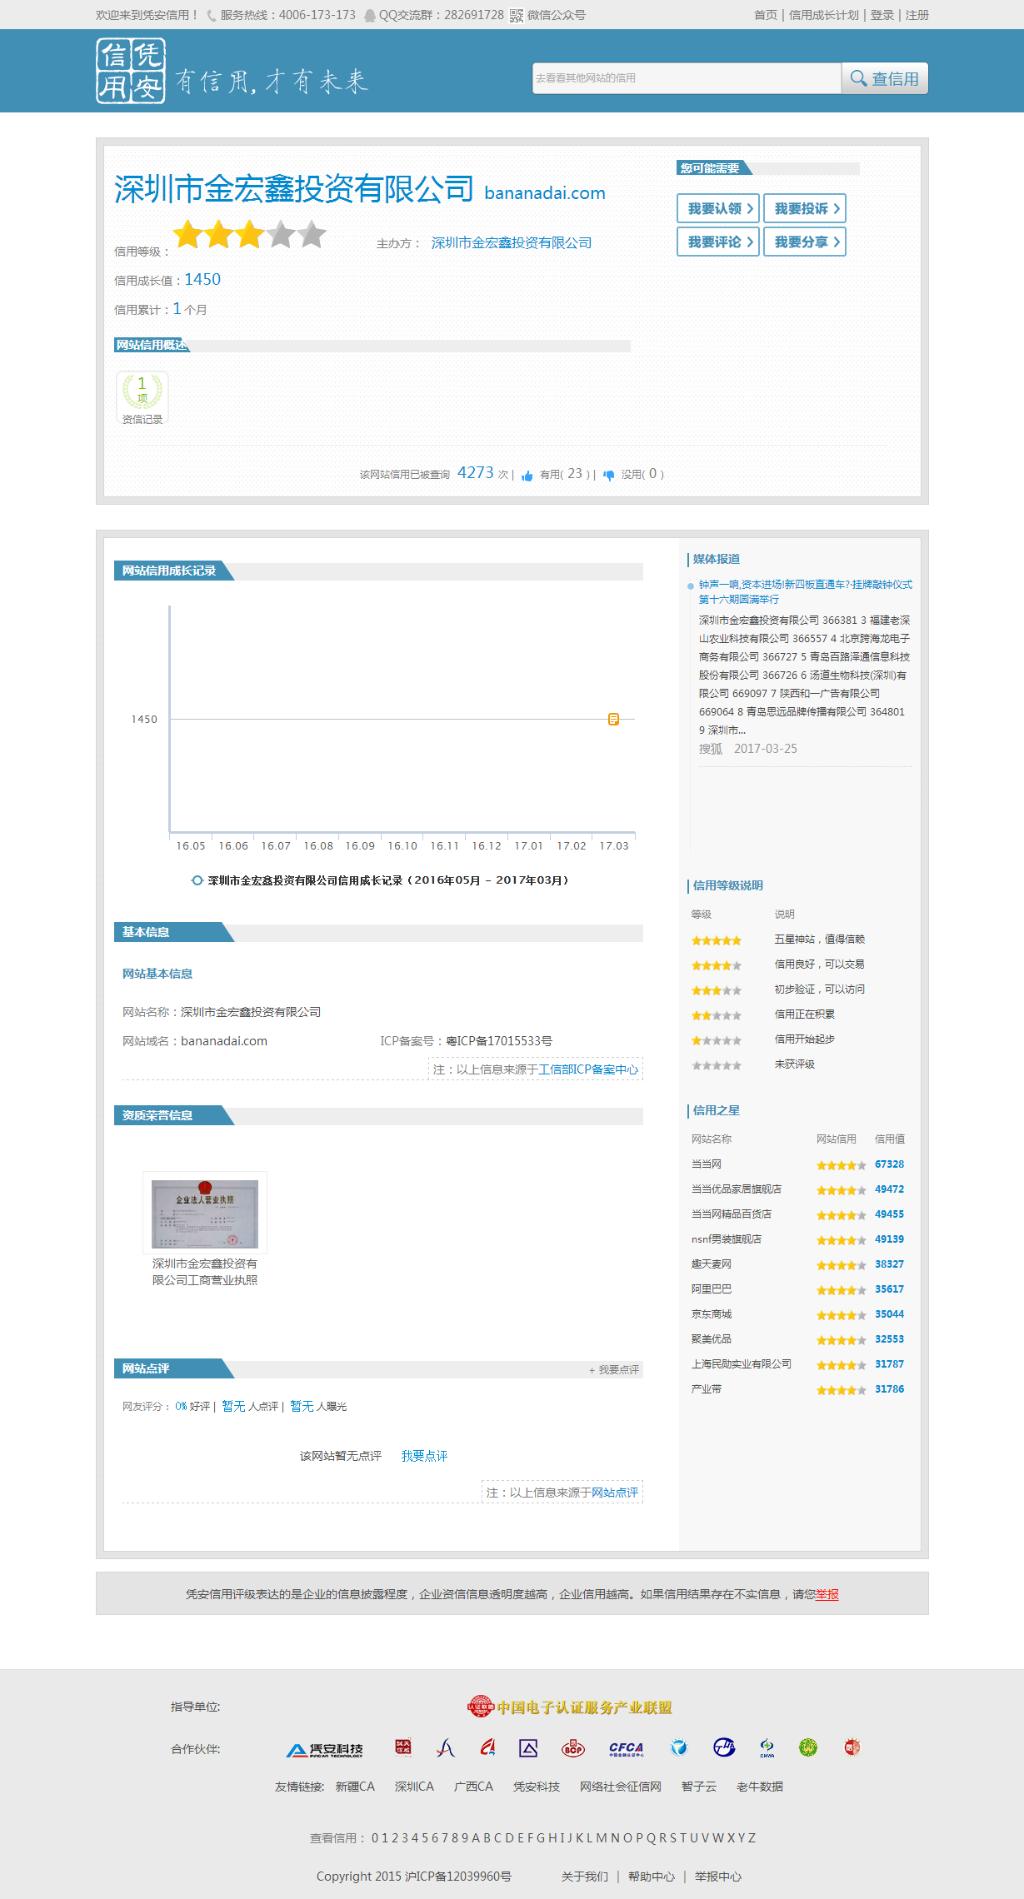The width and height of the screenshot is (1024, 1899).
Task: Click the red 举报 link
Action: [827, 1594]
